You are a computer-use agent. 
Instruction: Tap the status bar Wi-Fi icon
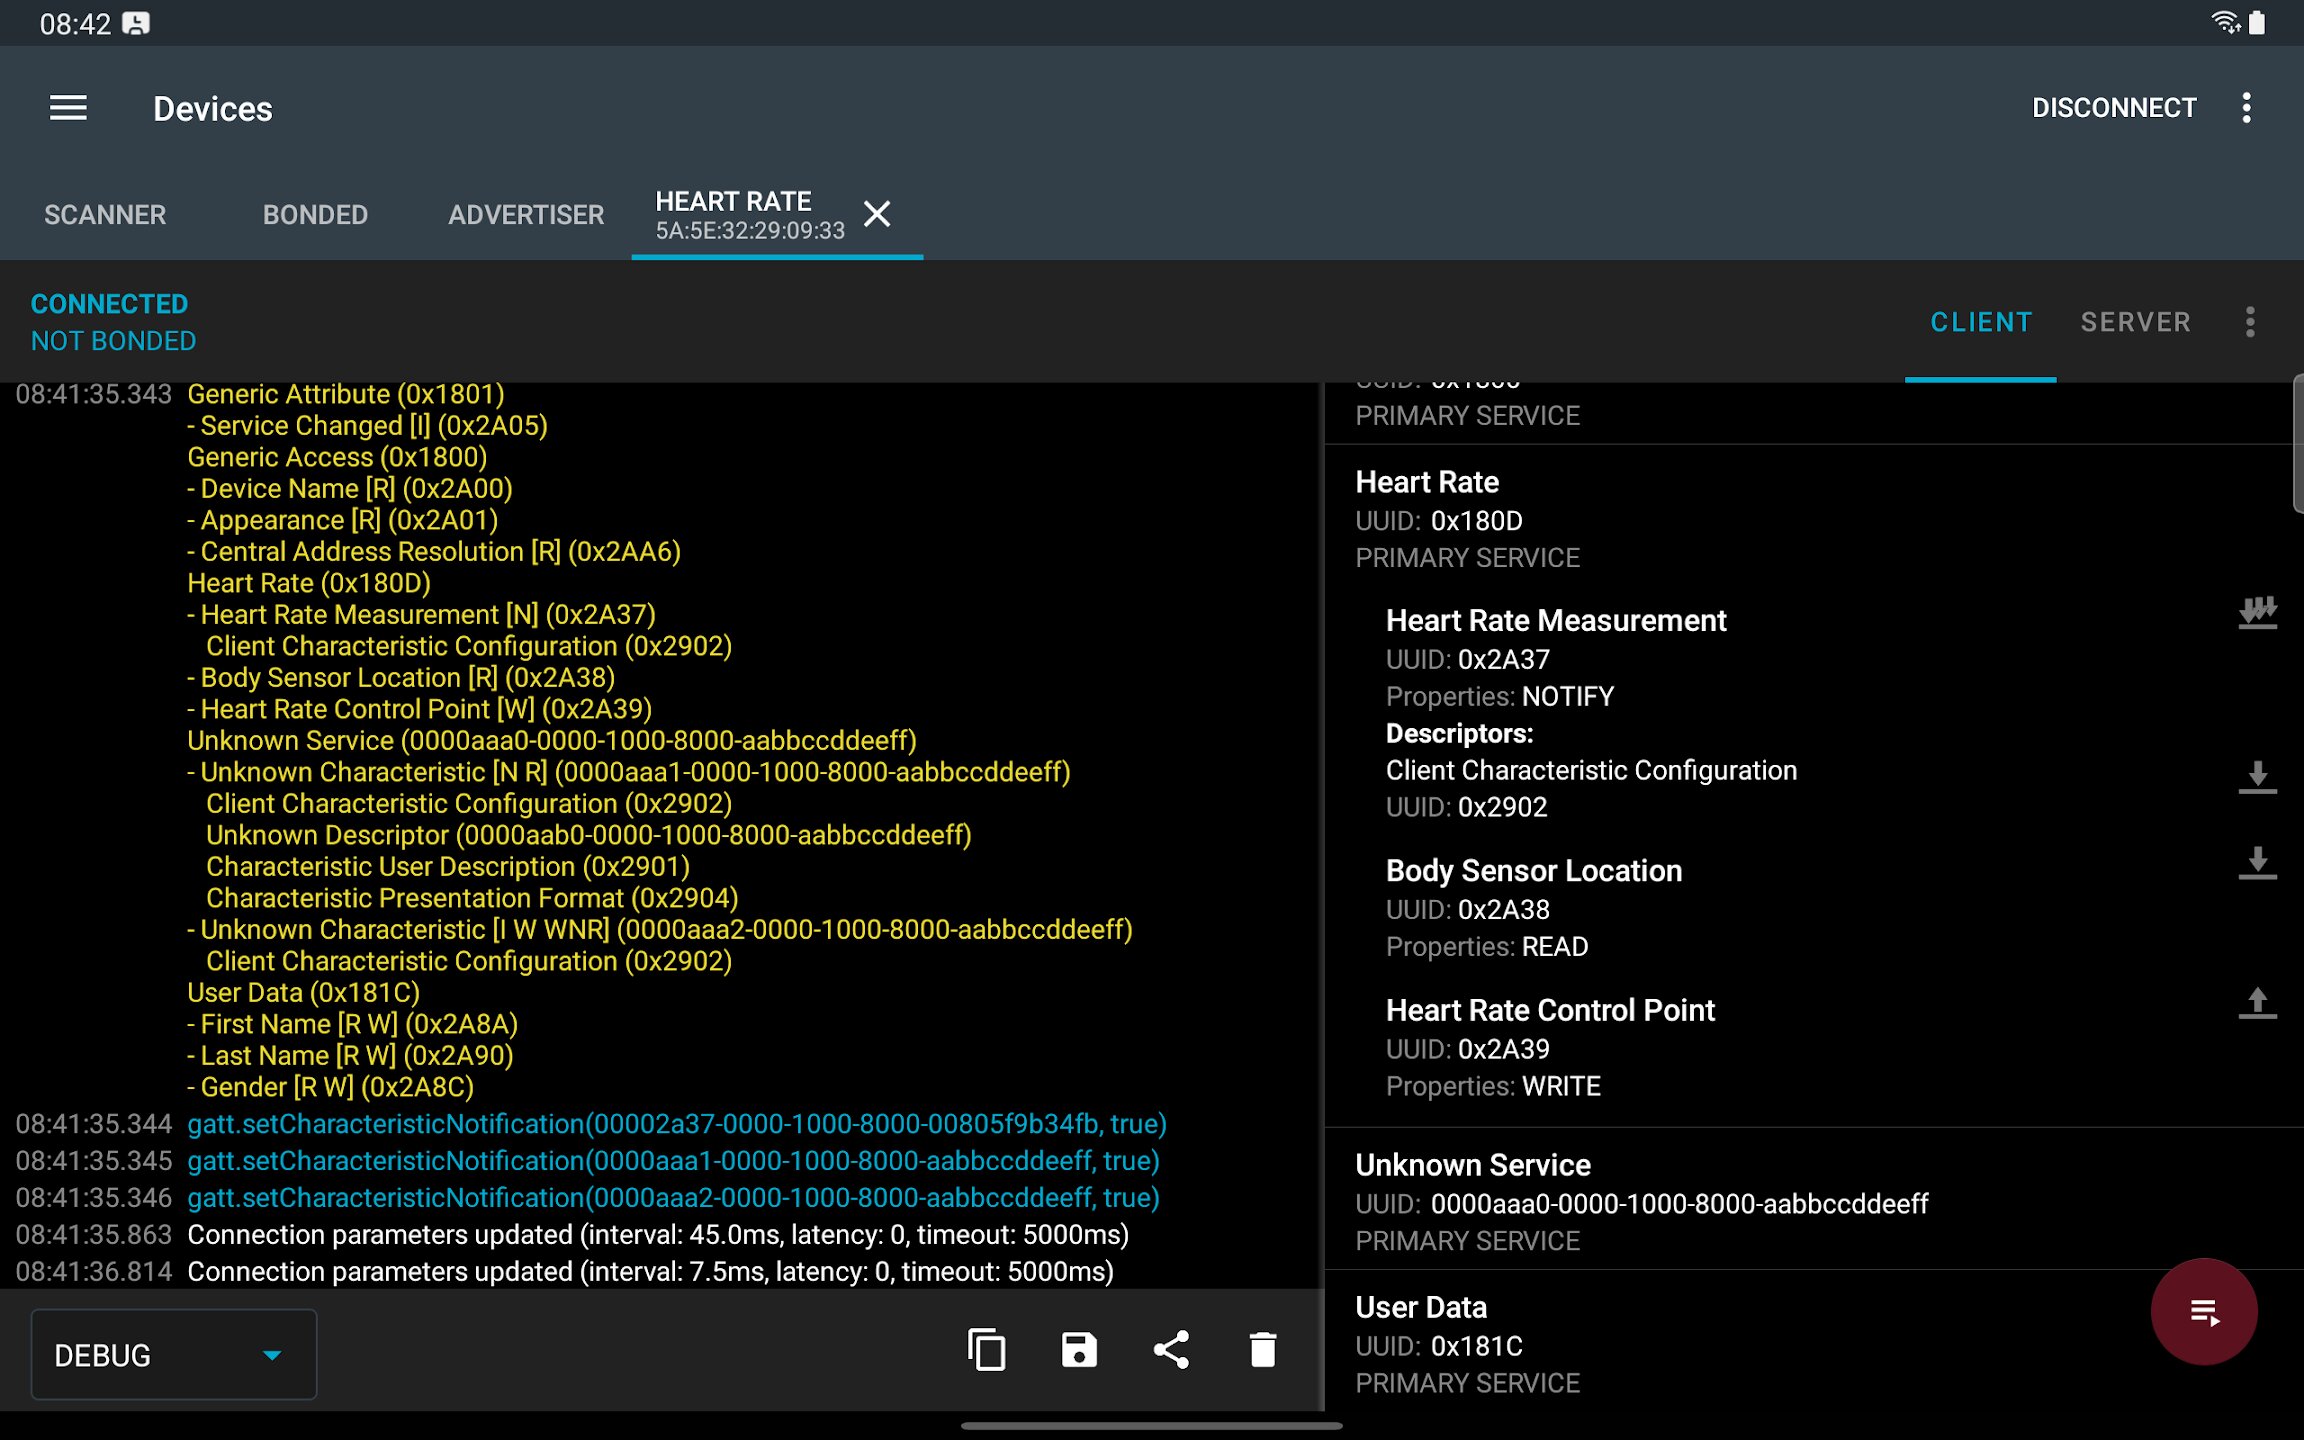tap(2226, 22)
